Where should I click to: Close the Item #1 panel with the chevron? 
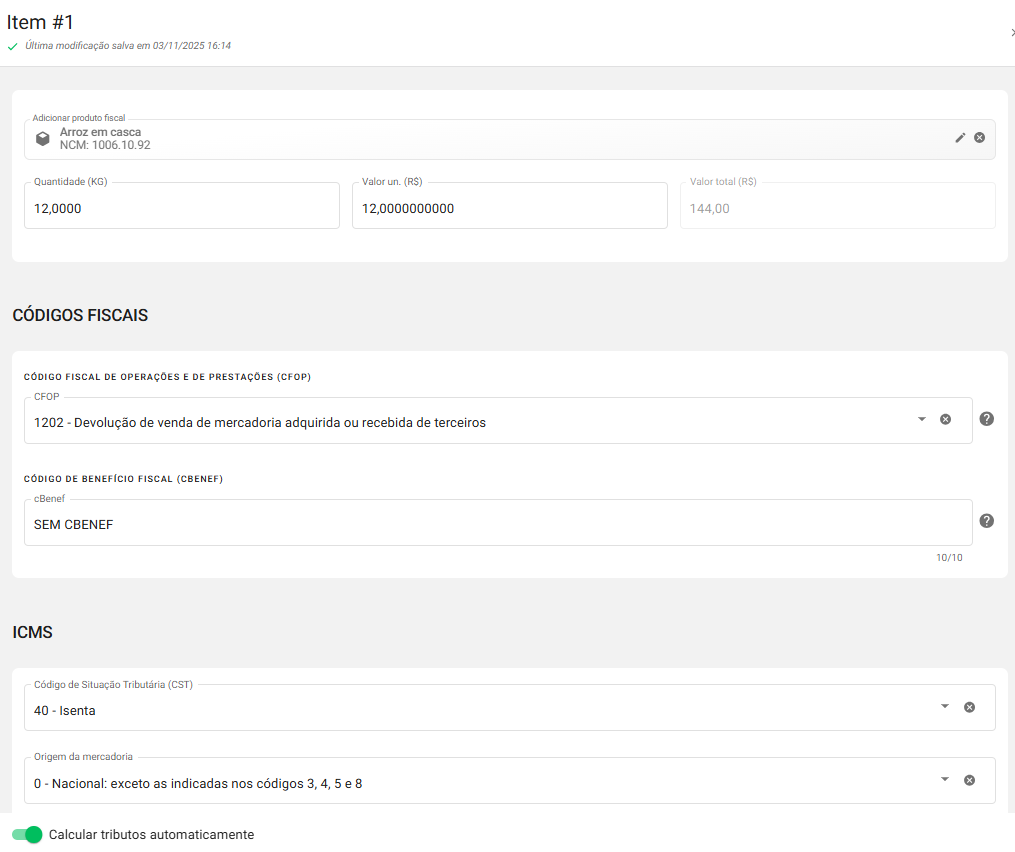[1011, 33]
